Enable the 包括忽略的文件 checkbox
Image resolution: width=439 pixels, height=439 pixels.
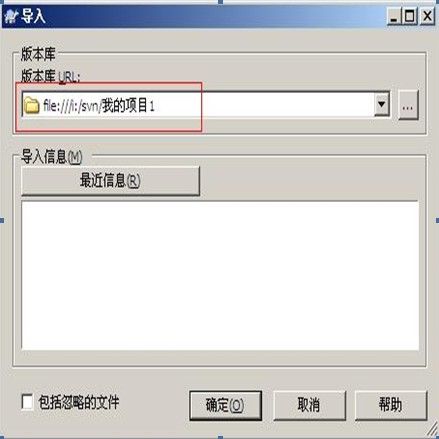click(x=27, y=402)
